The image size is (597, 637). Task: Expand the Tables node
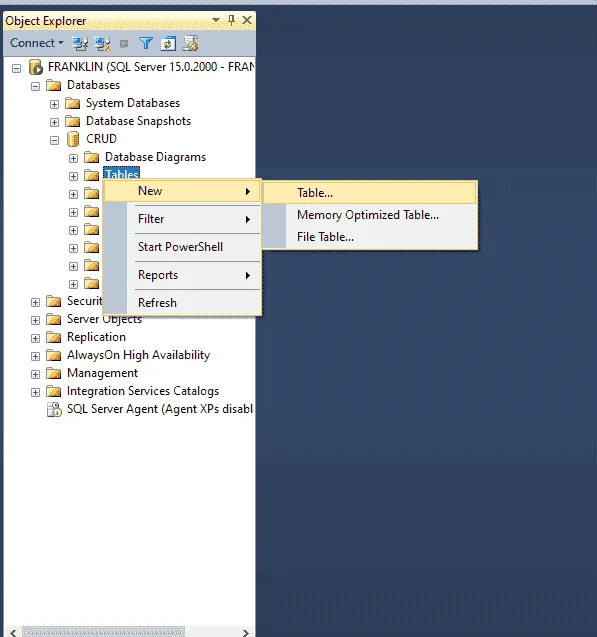click(x=73, y=176)
